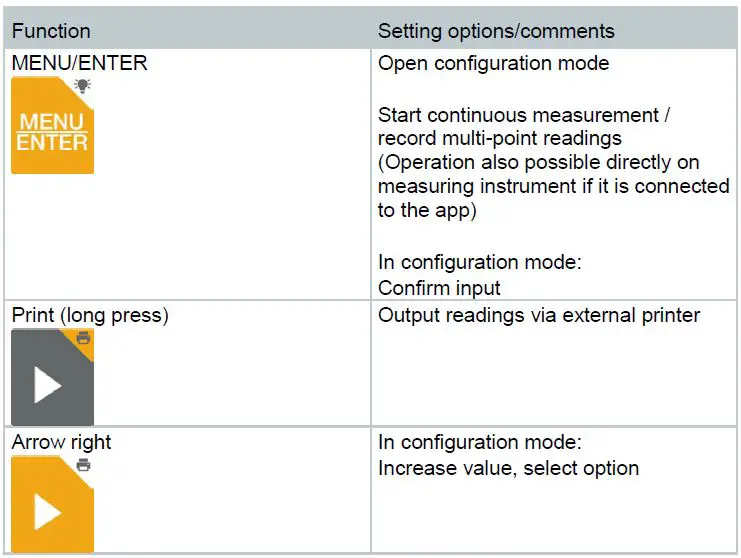Click the "Print (long press)" label
This screenshot has width=741, height=558.
[90, 316]
